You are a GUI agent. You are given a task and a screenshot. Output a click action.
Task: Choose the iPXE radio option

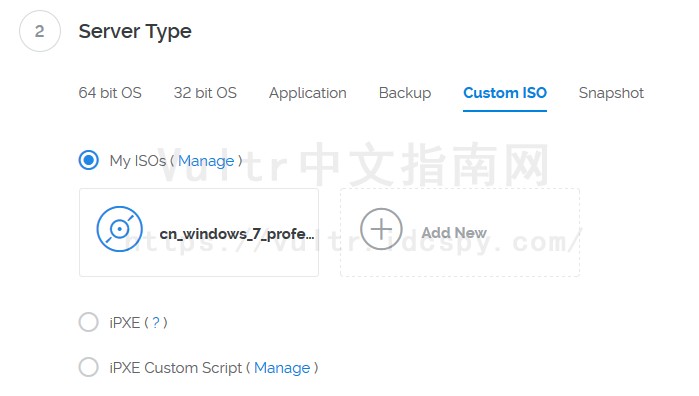(89, 322)
